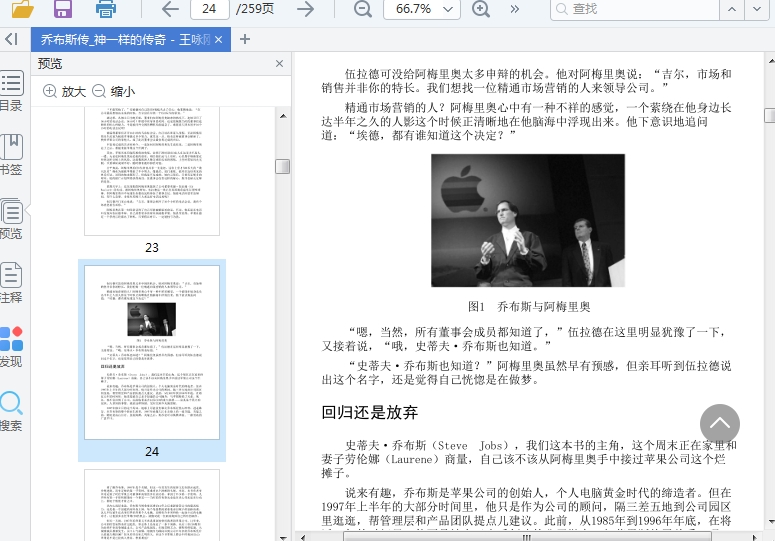
Task: Collapse the sidebar with the arrow toggle
Action: 11,39
